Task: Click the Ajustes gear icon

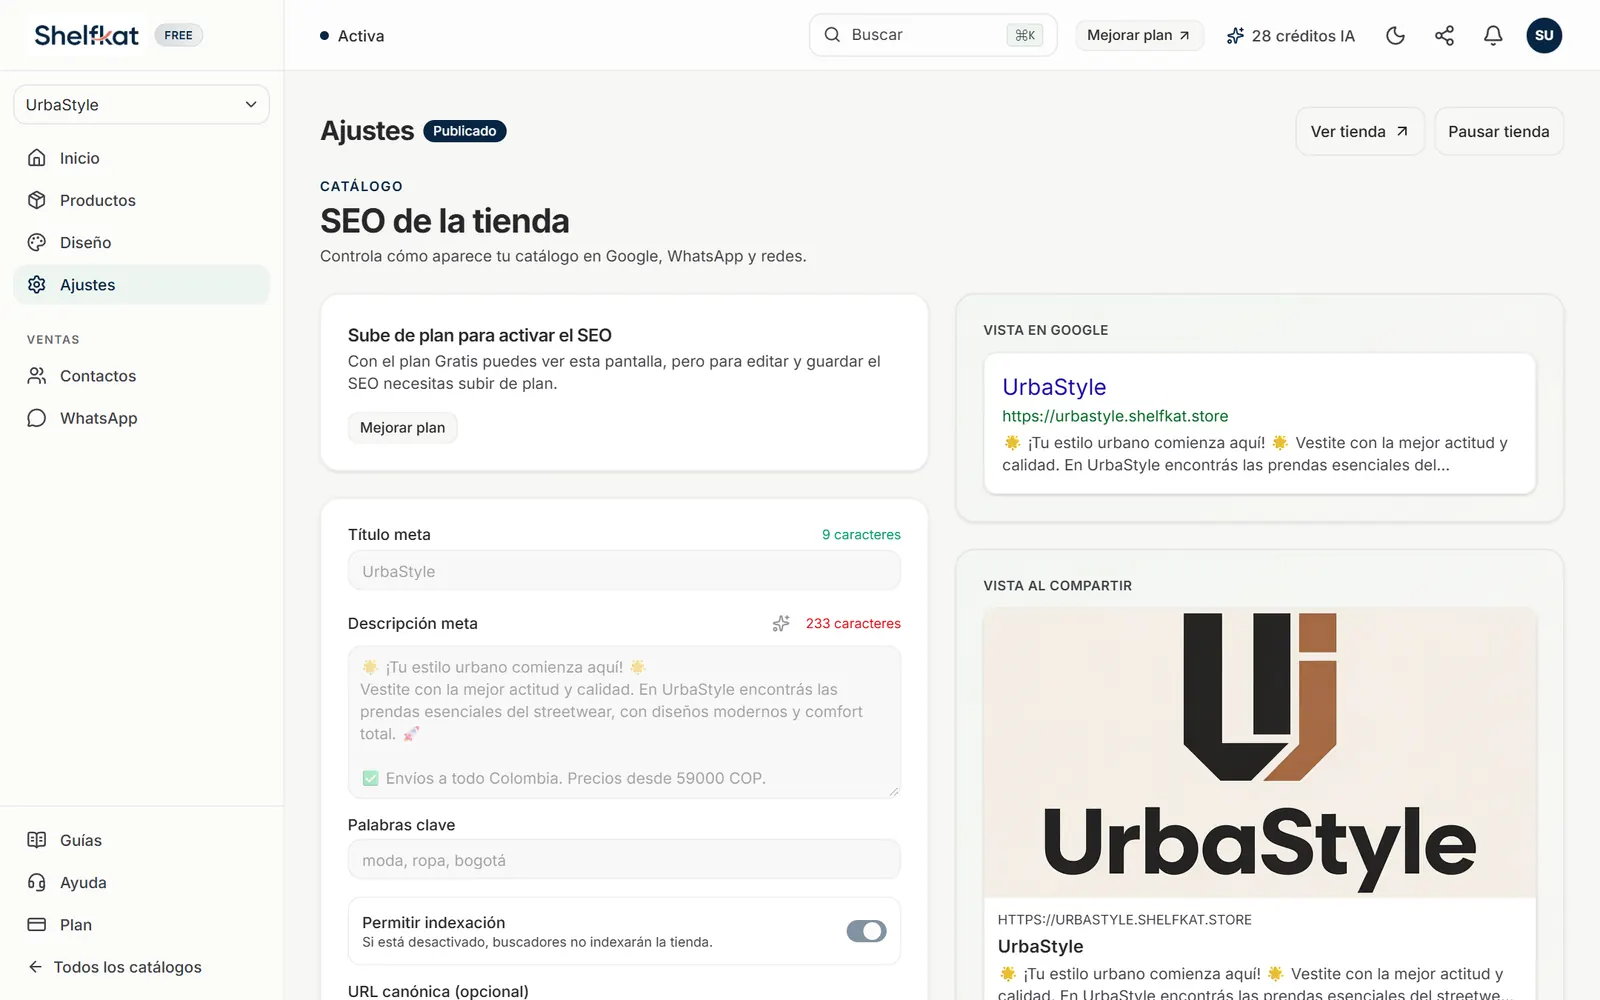Action: tap(37, 284)
